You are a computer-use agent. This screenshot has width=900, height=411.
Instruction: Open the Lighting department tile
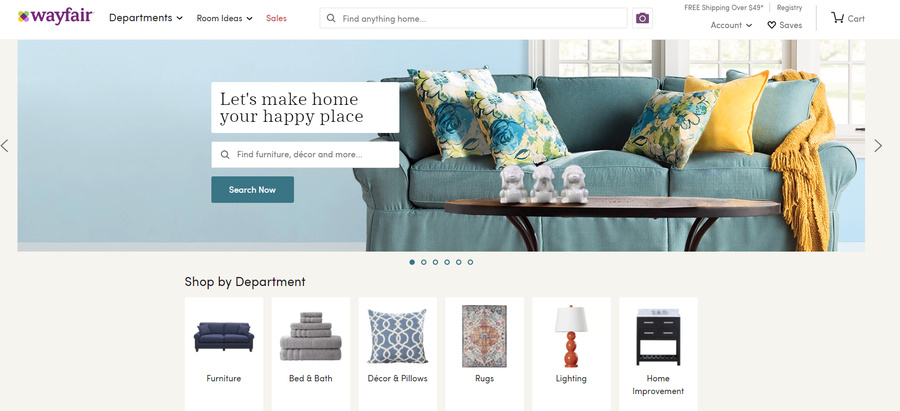[x=571, y=353]
